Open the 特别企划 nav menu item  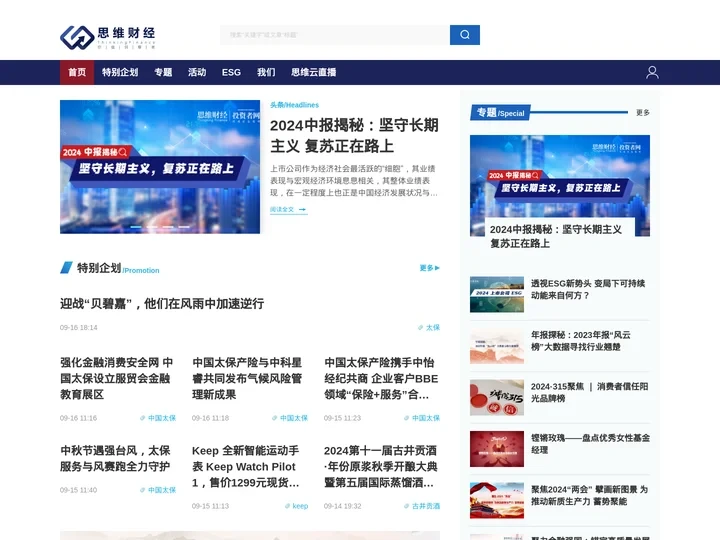[x=120, y=73]
